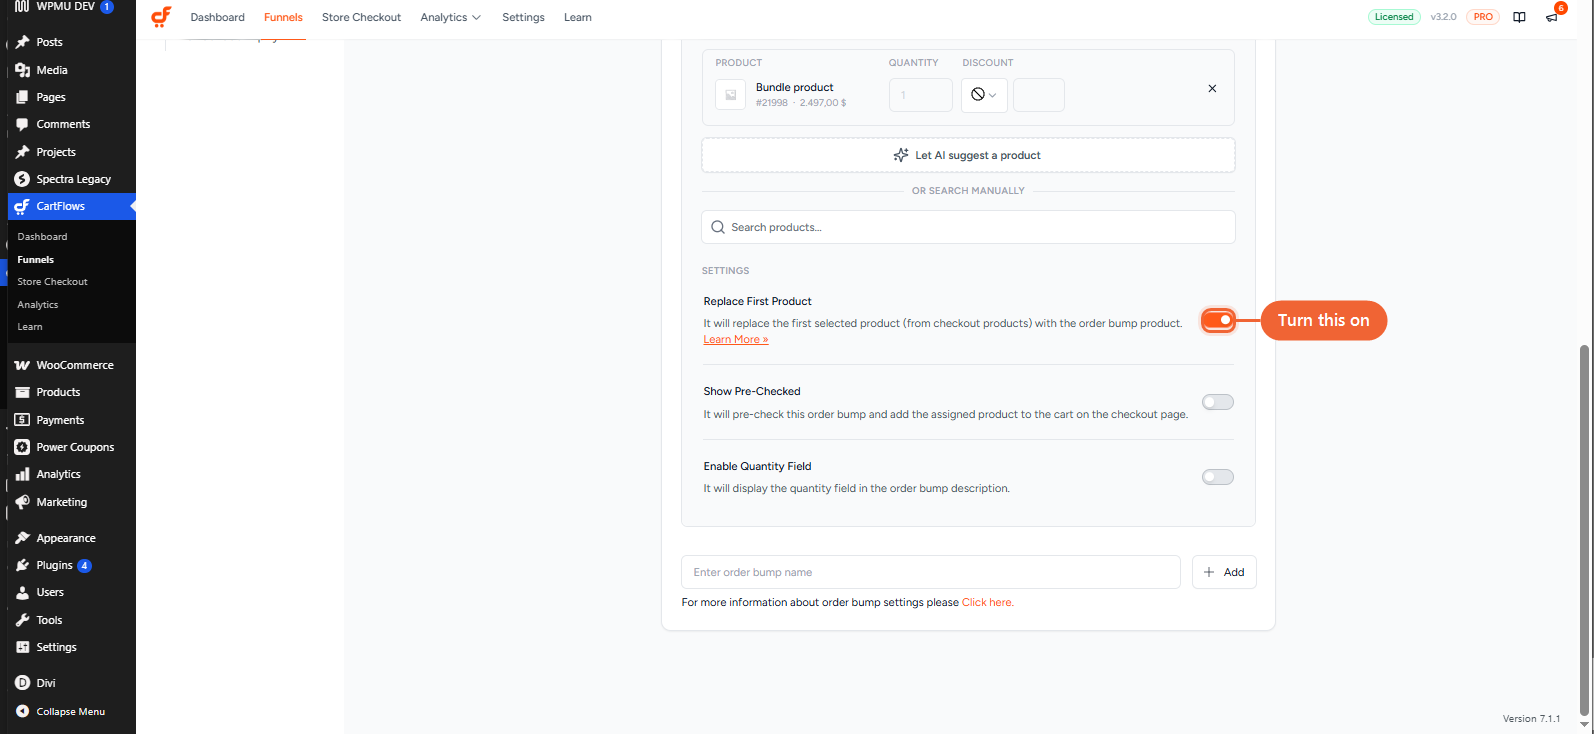
Task: Click the Power Coupons icon
Action: tap(22, 447)
